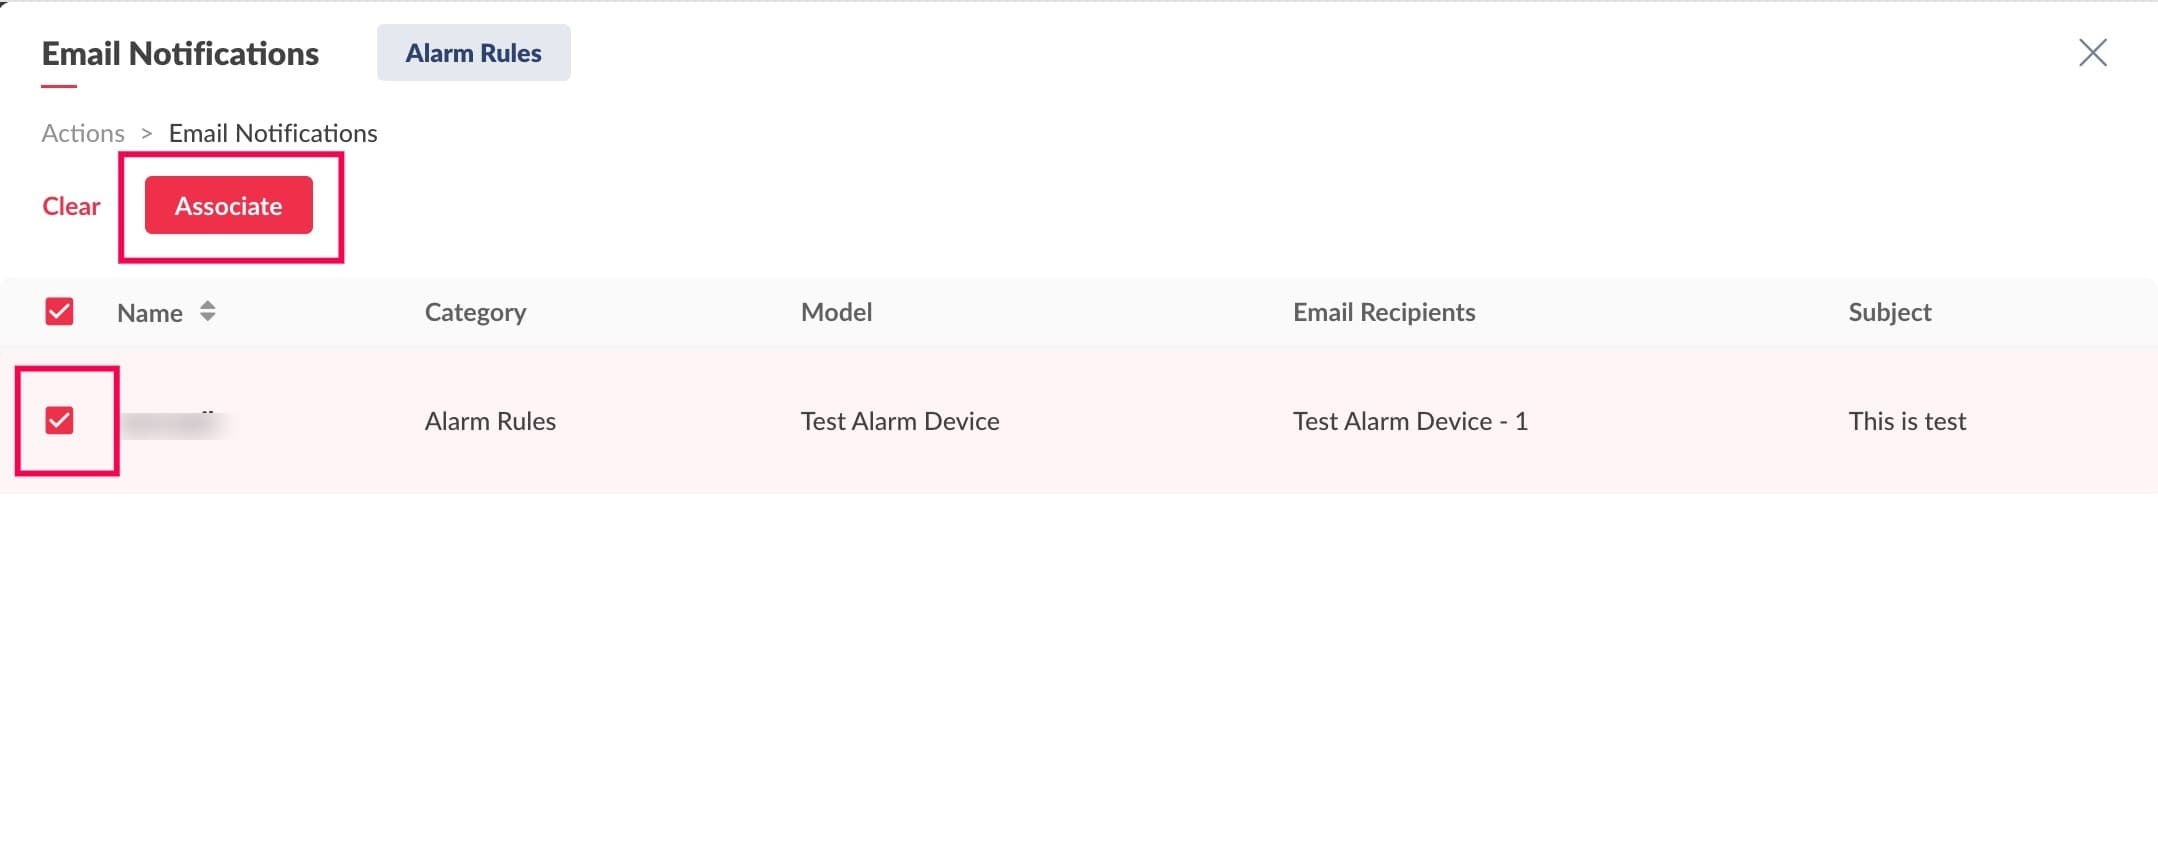
Task: Toggle the select-all checkbox in header
Action: (x=60, y=312)
